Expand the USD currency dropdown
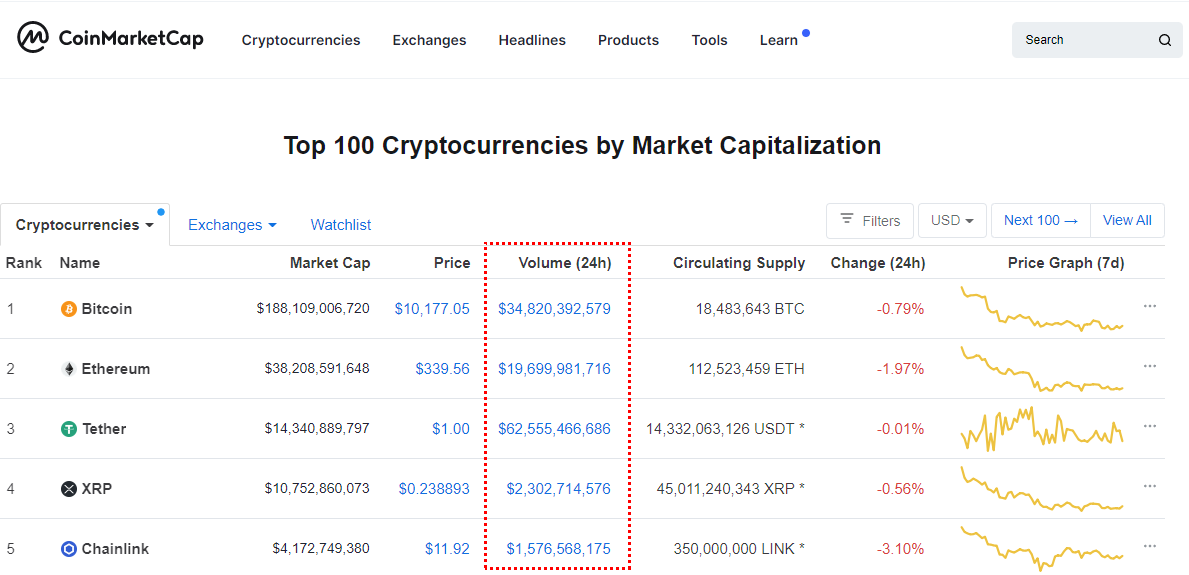The width and height of the screenshot is (1189, 575). click(952, 221)
